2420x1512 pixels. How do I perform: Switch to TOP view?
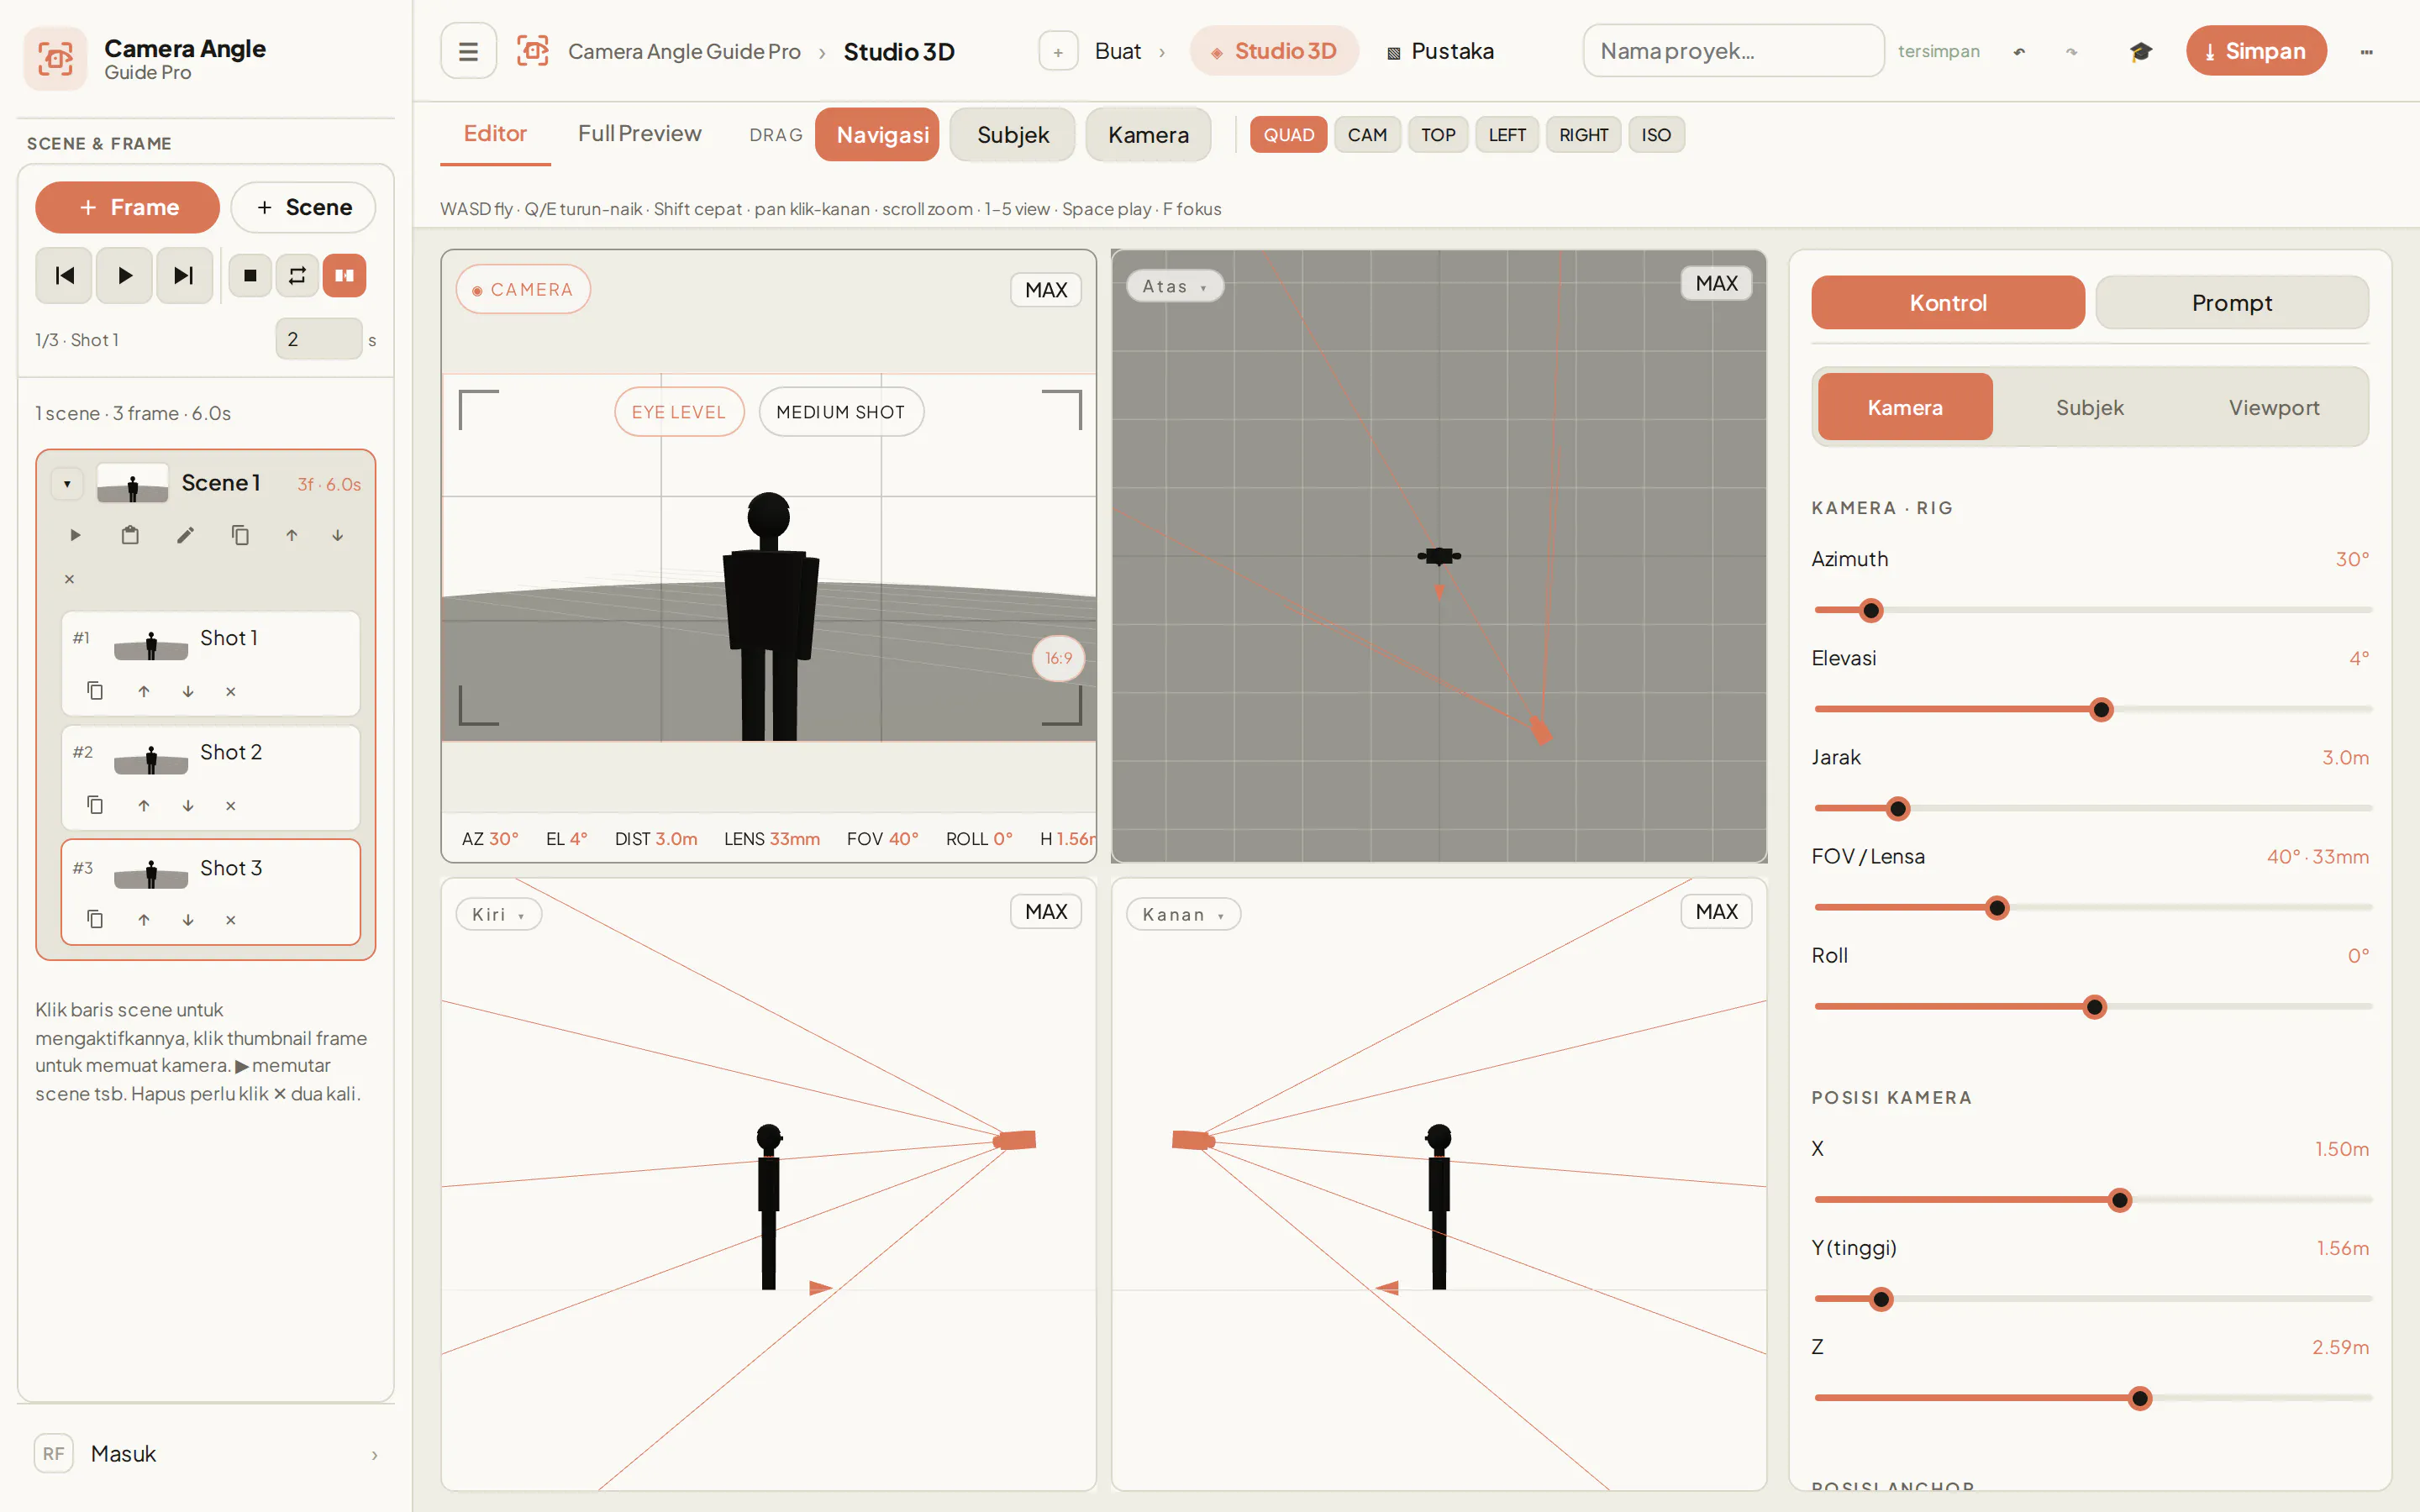coord(1438,135)
